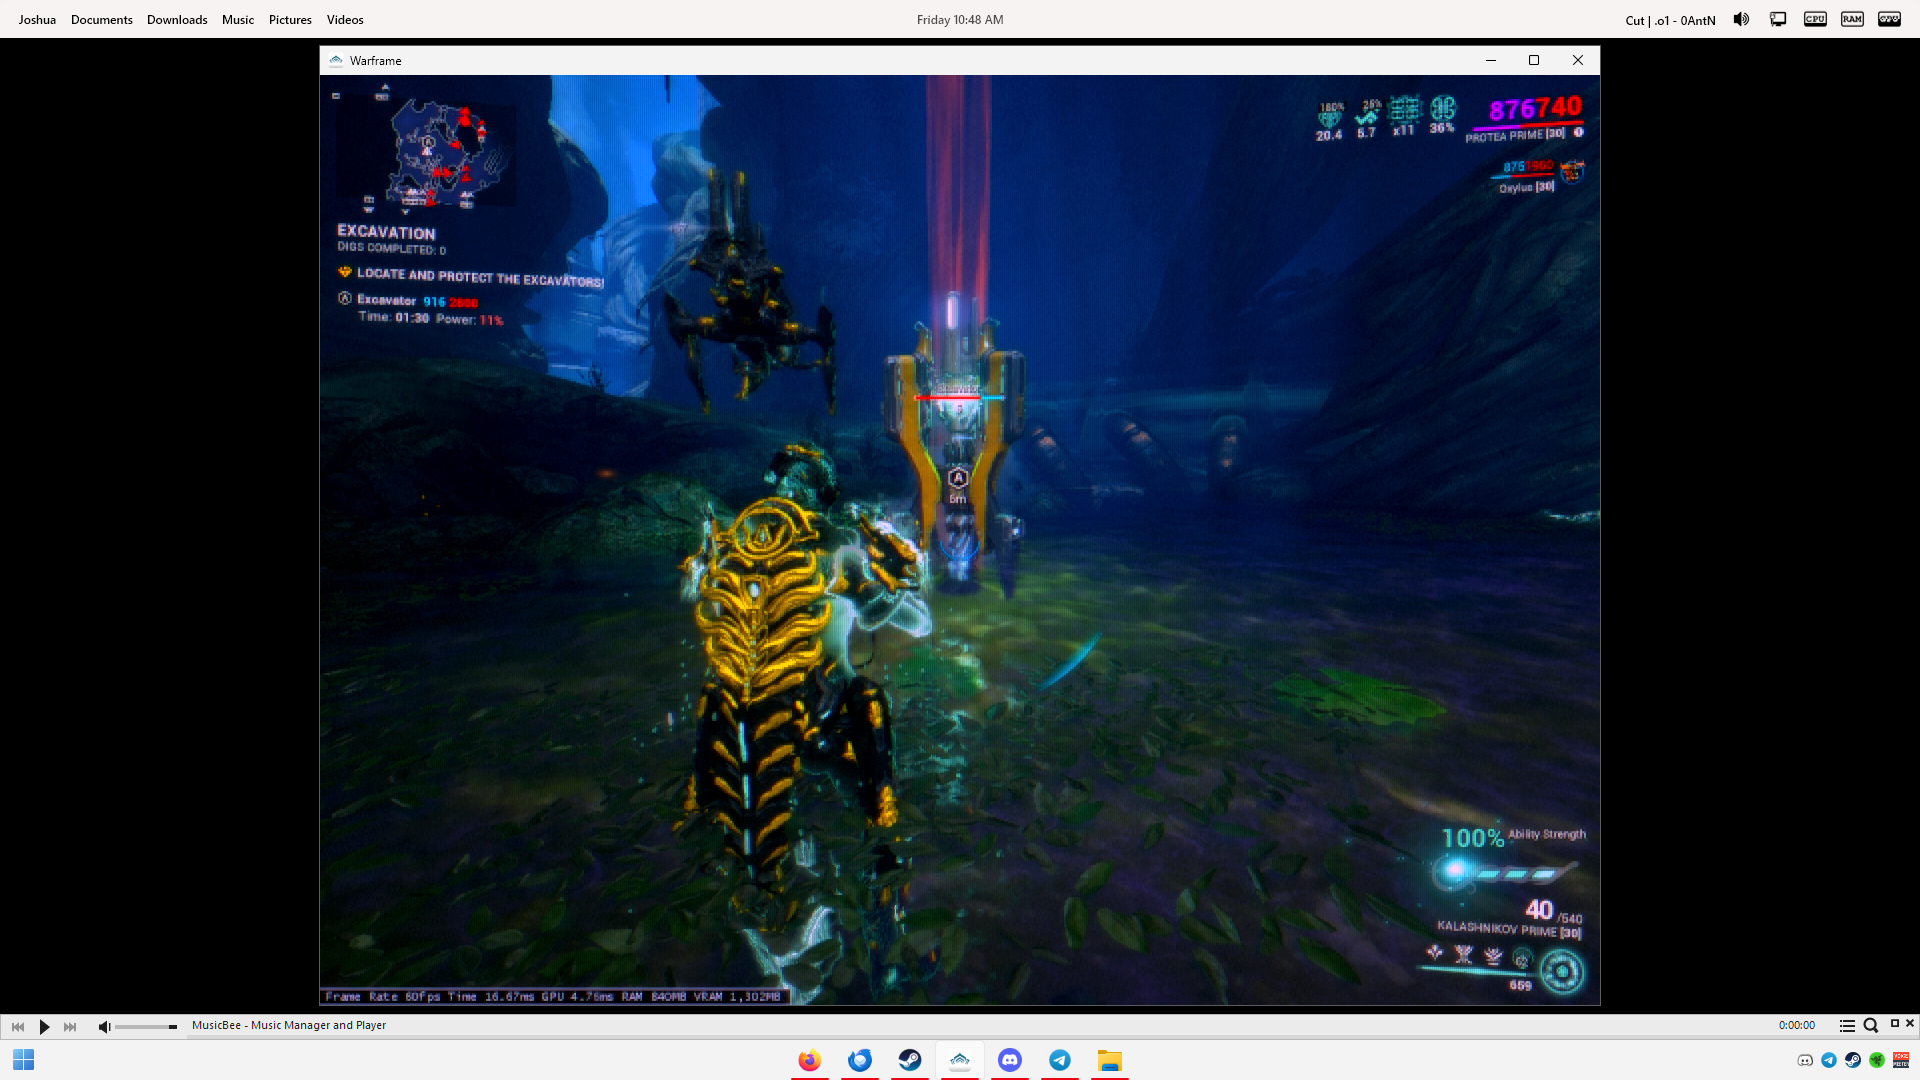
Task: Restore the MusicBee player window
Action: tap(1894, 1023)
